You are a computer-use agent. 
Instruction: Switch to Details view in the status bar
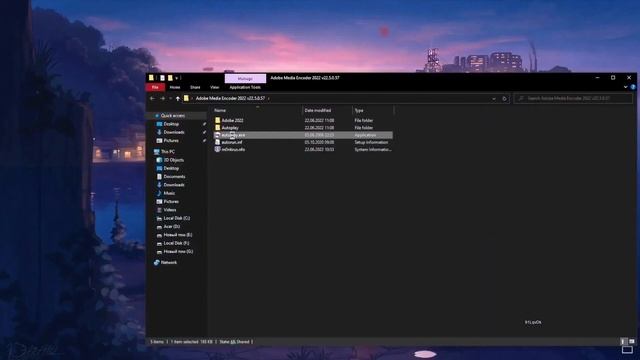623,342
